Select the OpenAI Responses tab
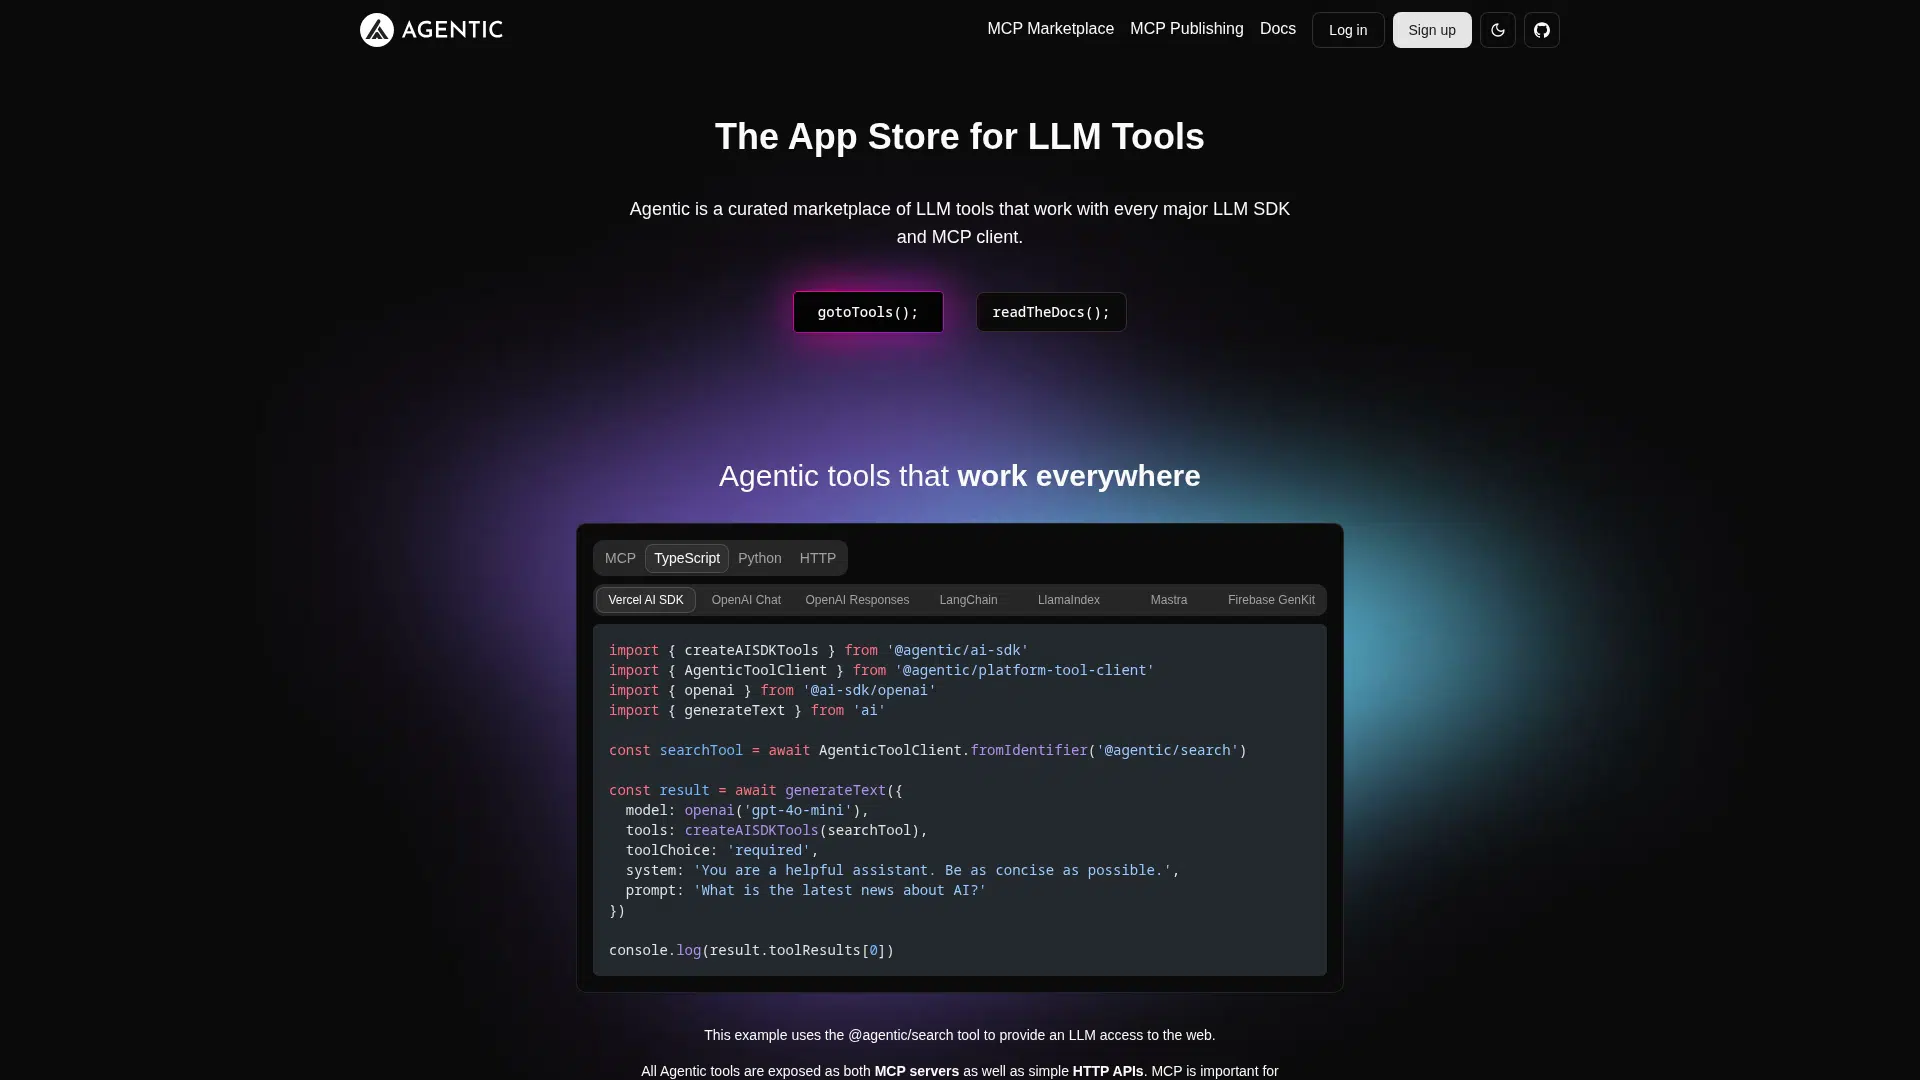This screenshot has width=1920, height=1080. point(857,600)
